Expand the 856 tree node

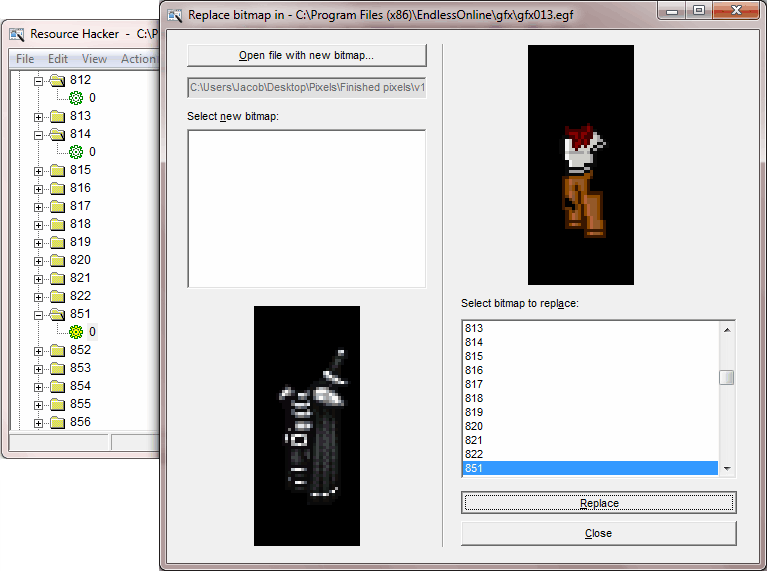click(x=38, y=424)
